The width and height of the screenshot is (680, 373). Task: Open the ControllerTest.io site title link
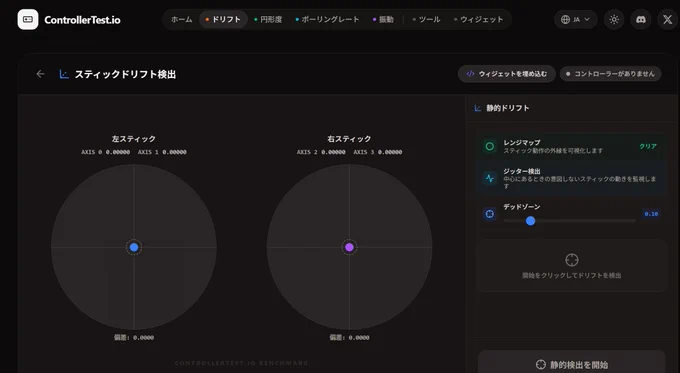pyautogui.click(x=82, y=20)
